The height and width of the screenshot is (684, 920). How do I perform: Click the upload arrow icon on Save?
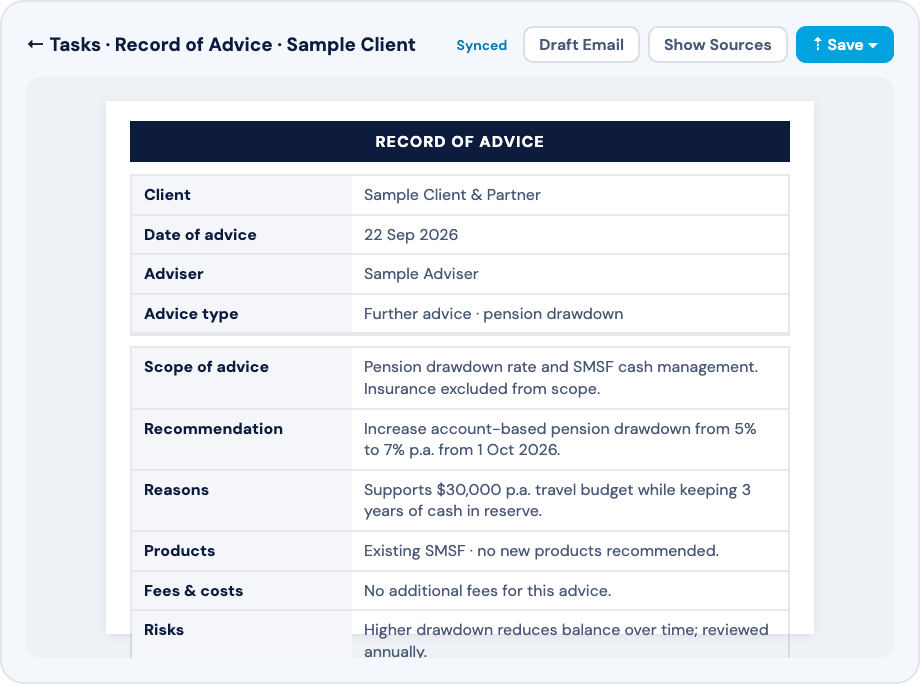[817, 44]
